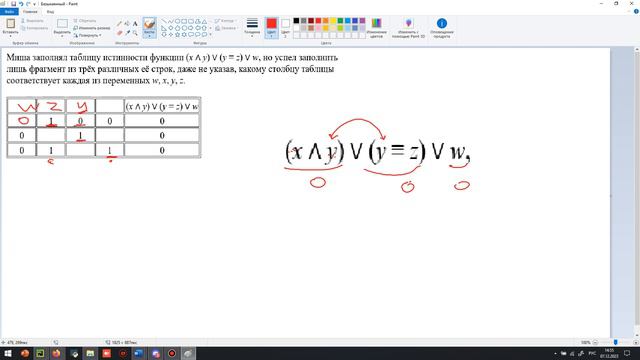Image resolution: width=640 pixels, height=360 pixels.
Task: Click Undo in quick access toolbar
Action: click(x=21, y=4)
